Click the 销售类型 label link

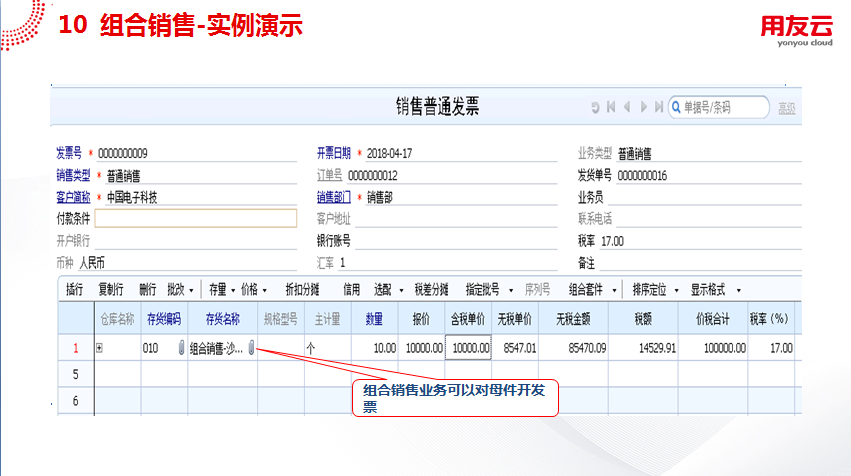[x=73, y=175]
